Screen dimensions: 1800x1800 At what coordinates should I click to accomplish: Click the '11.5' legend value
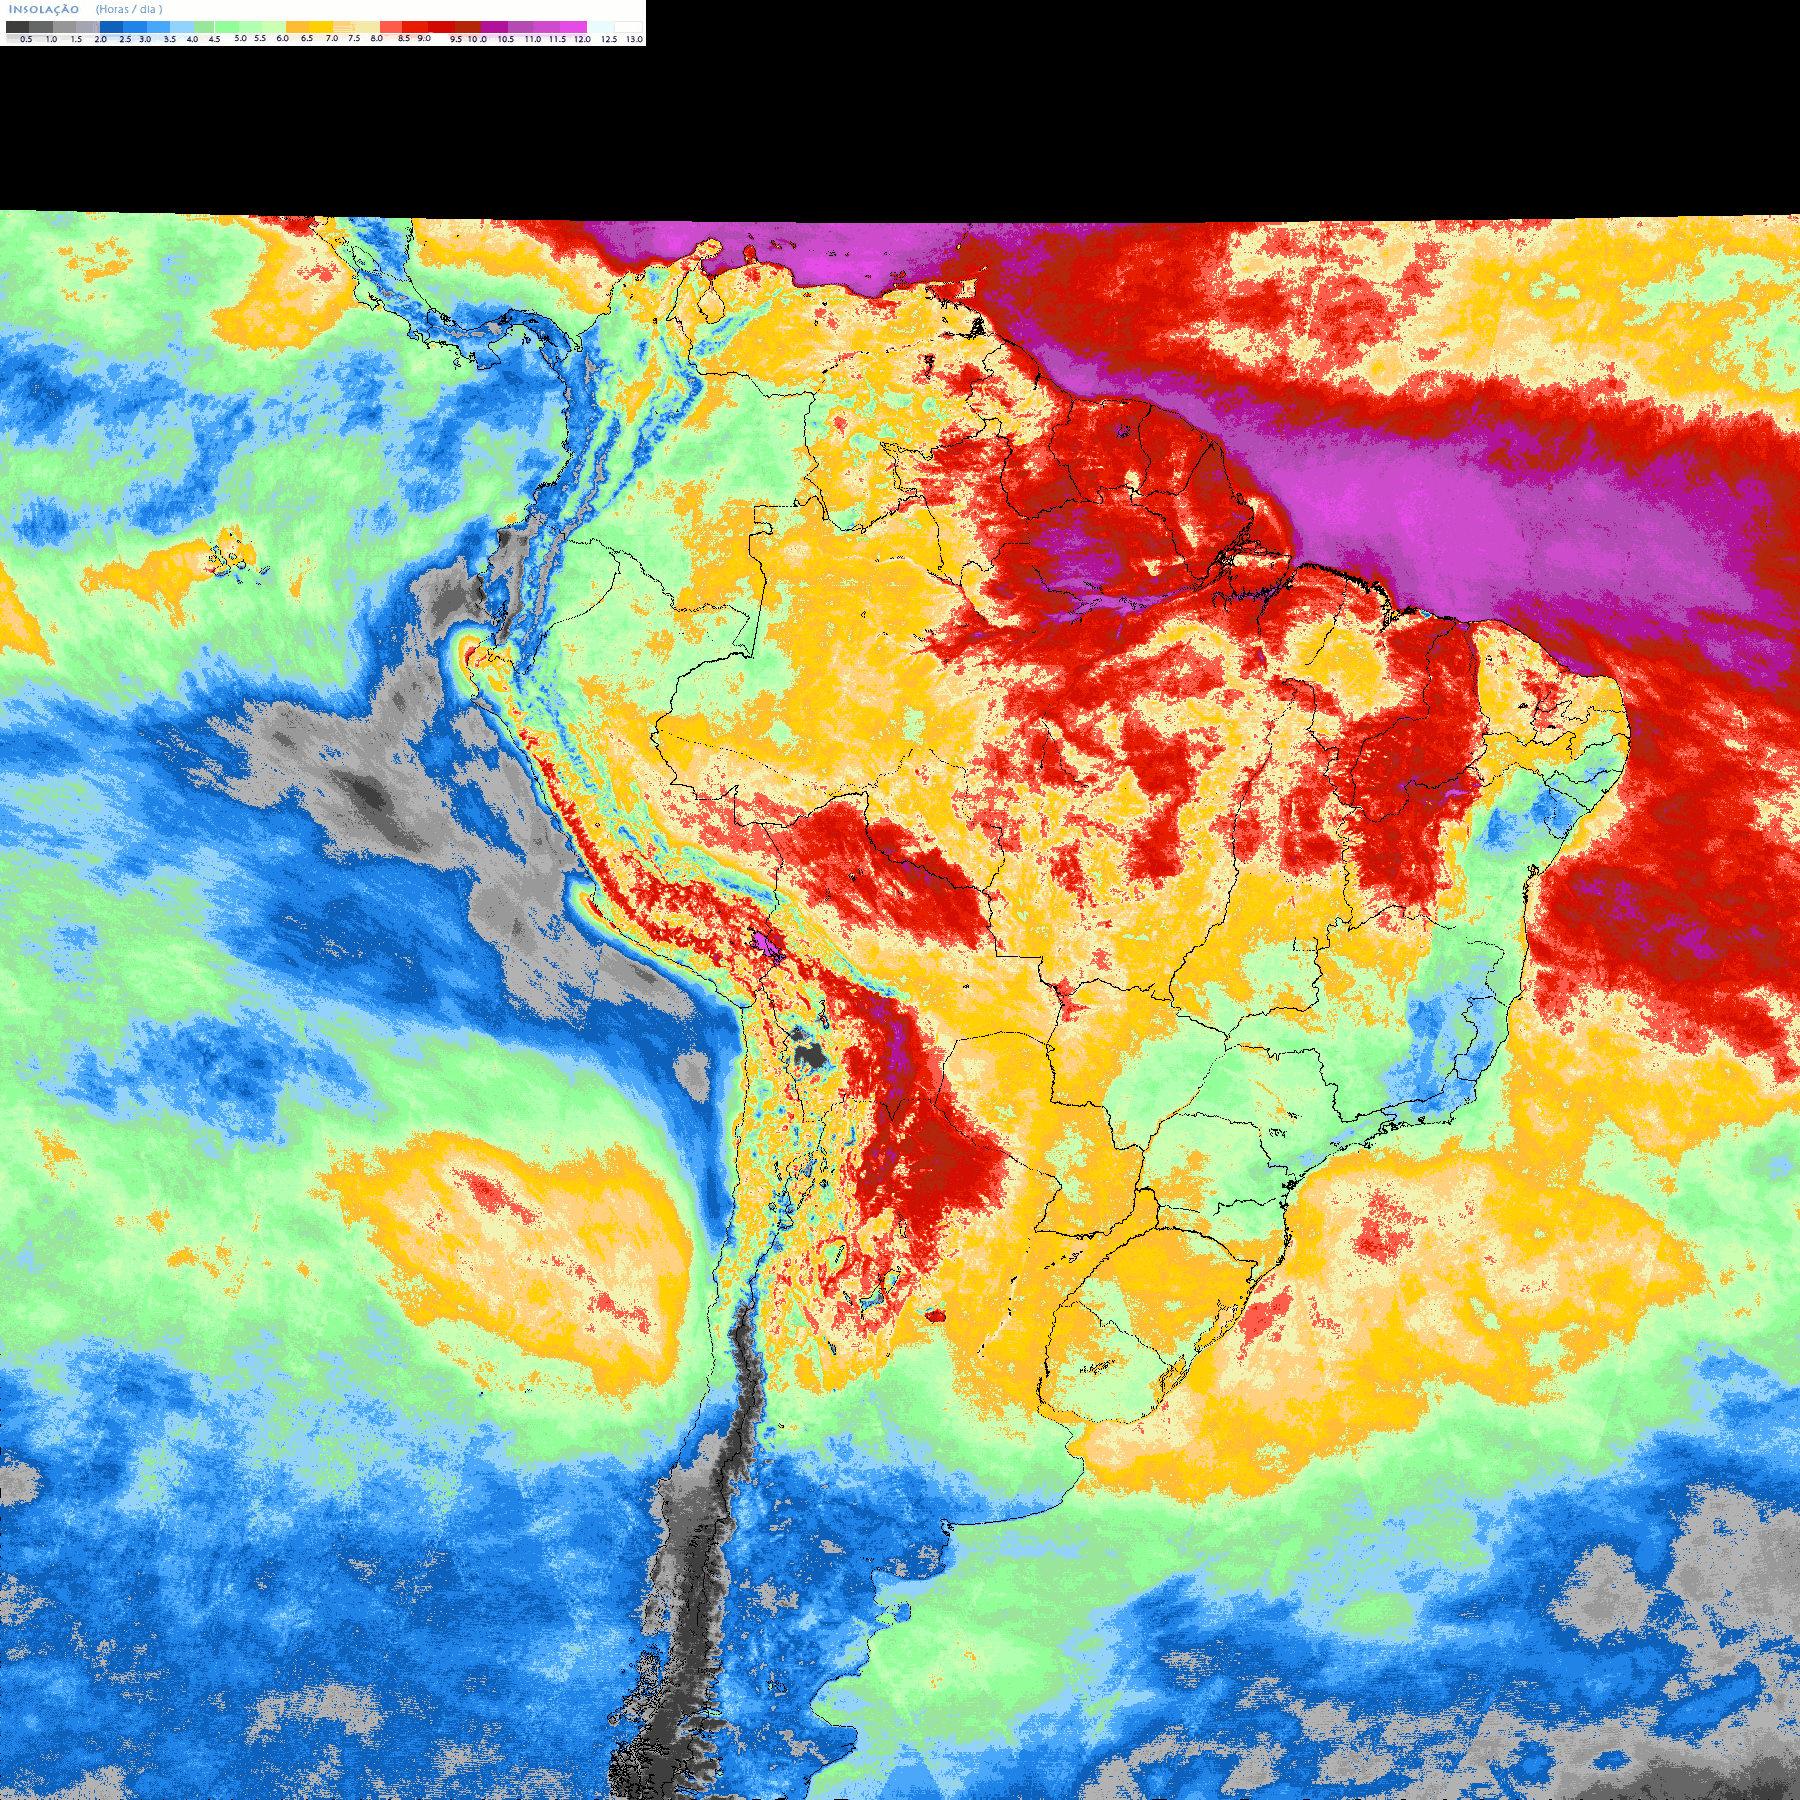(x=558, y=39)
